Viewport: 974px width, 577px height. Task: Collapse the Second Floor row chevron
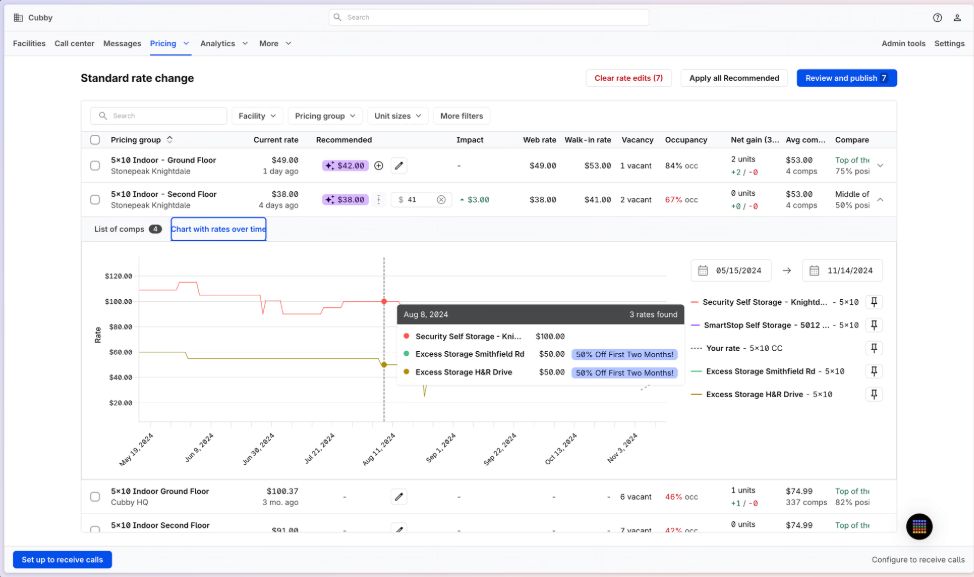pyautogui.click(x=880, y=200)
